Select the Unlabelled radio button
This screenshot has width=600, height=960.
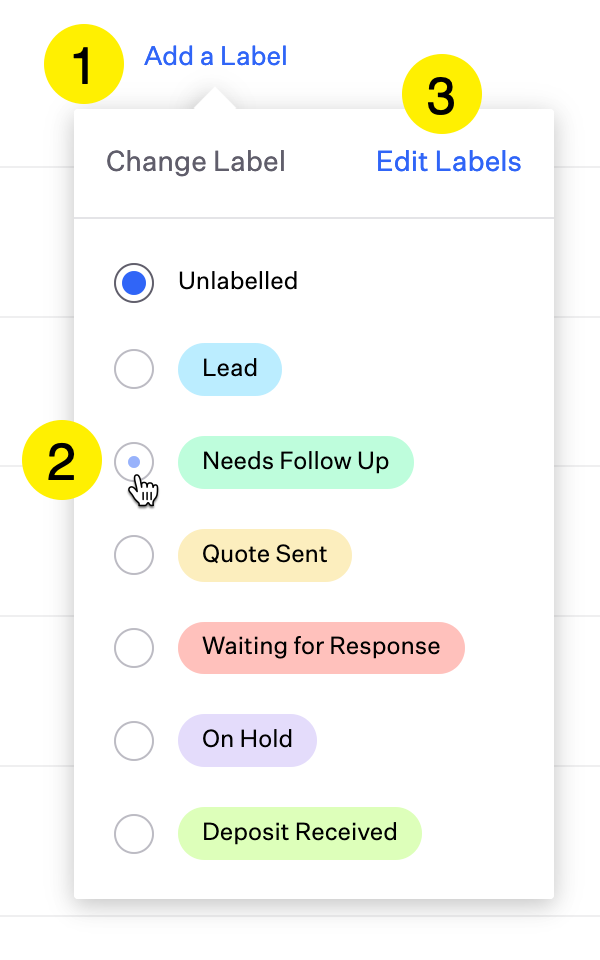(133, 283)
